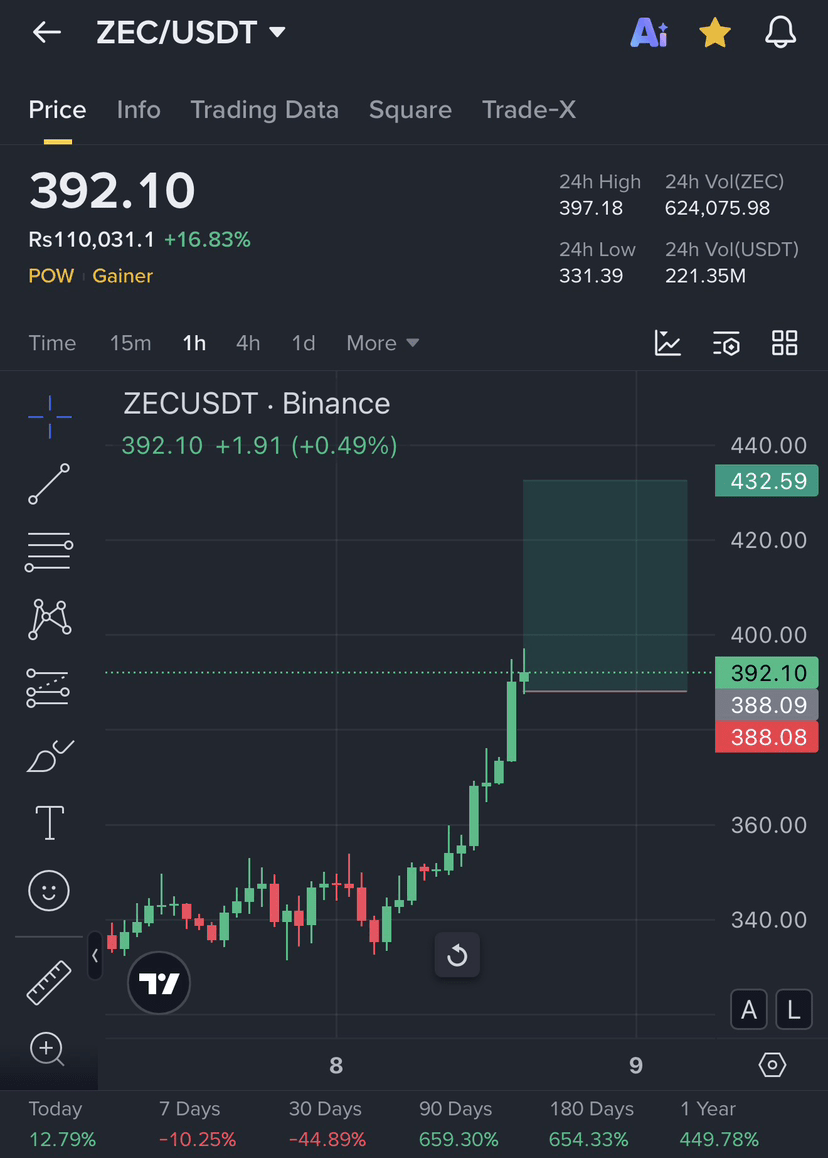Select the trend line tool
The width and height of the screenshot is (828, 1158).
49,484
